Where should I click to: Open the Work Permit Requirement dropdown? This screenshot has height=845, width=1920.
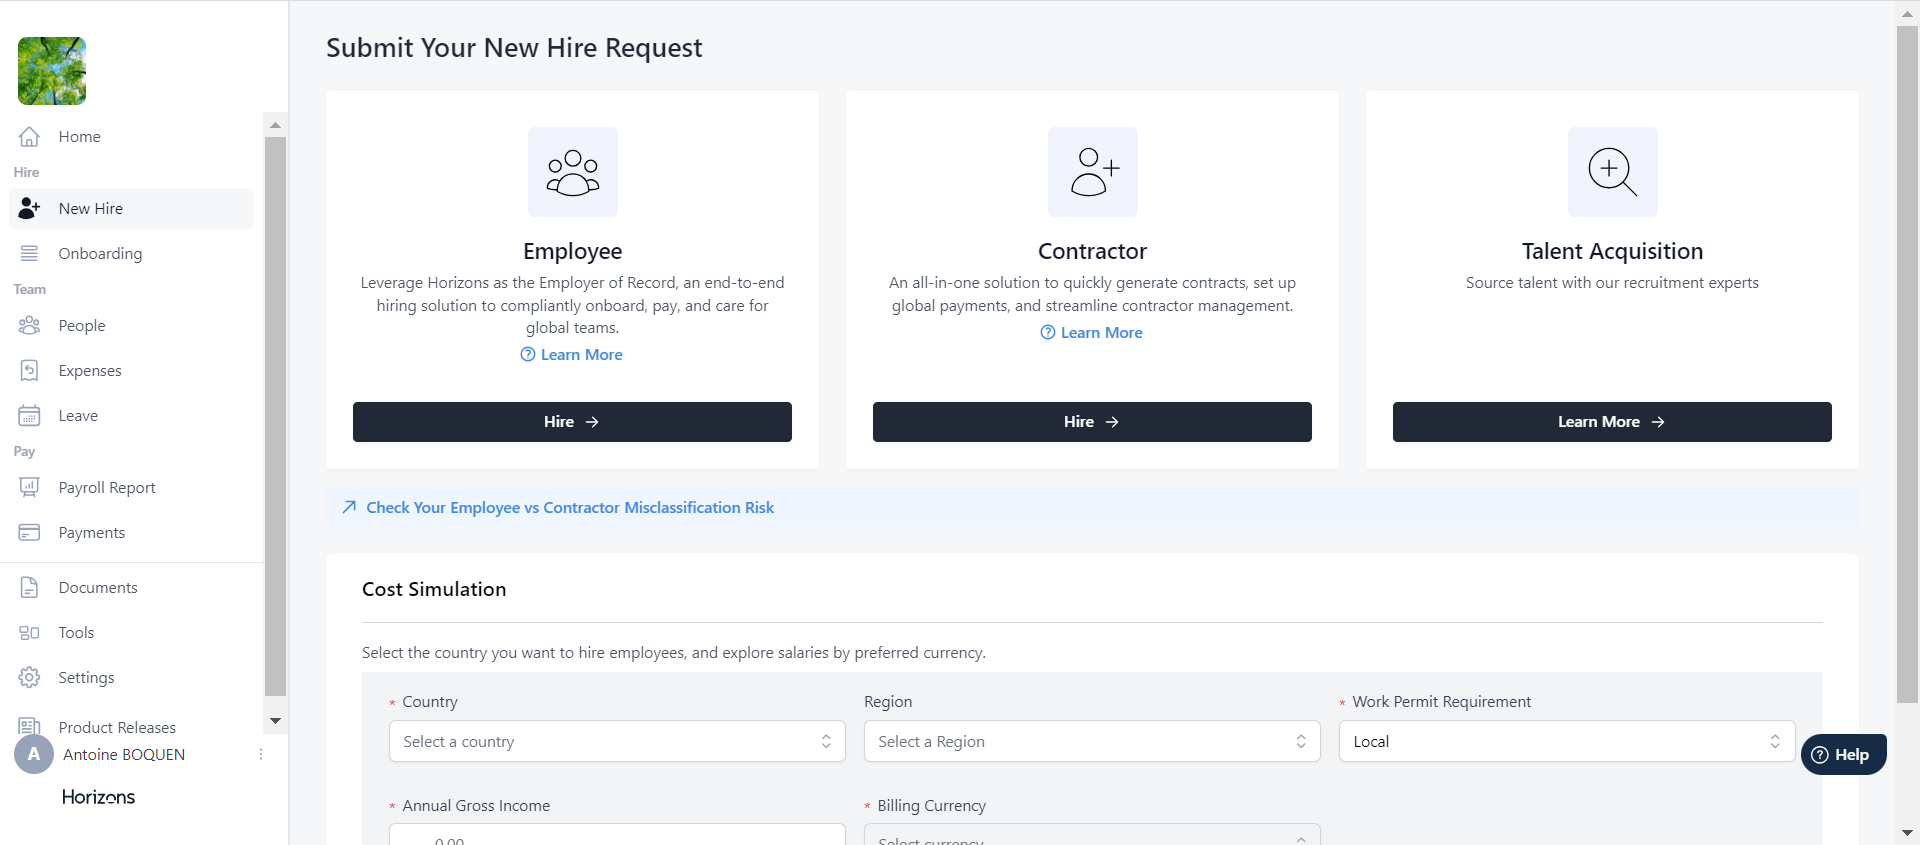[x=1566, y=742]
